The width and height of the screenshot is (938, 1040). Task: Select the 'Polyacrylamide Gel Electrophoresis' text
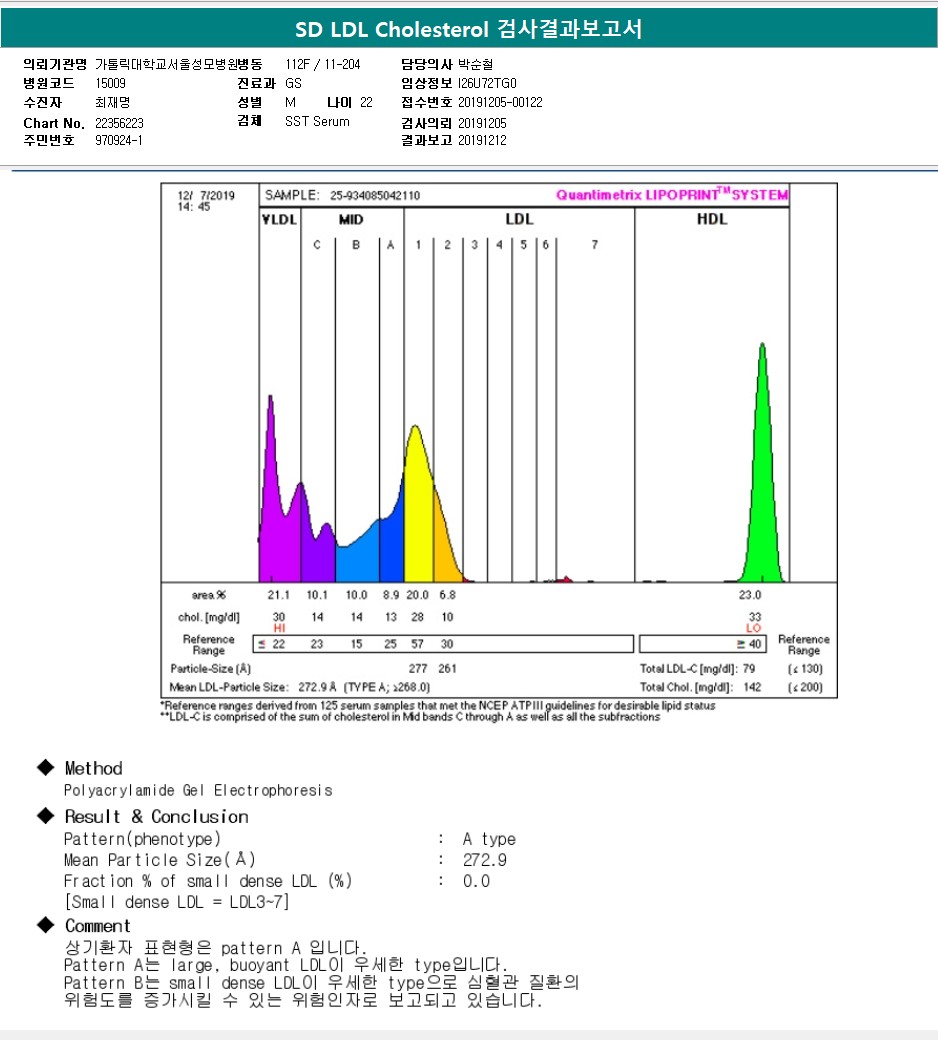coord(198,790)
